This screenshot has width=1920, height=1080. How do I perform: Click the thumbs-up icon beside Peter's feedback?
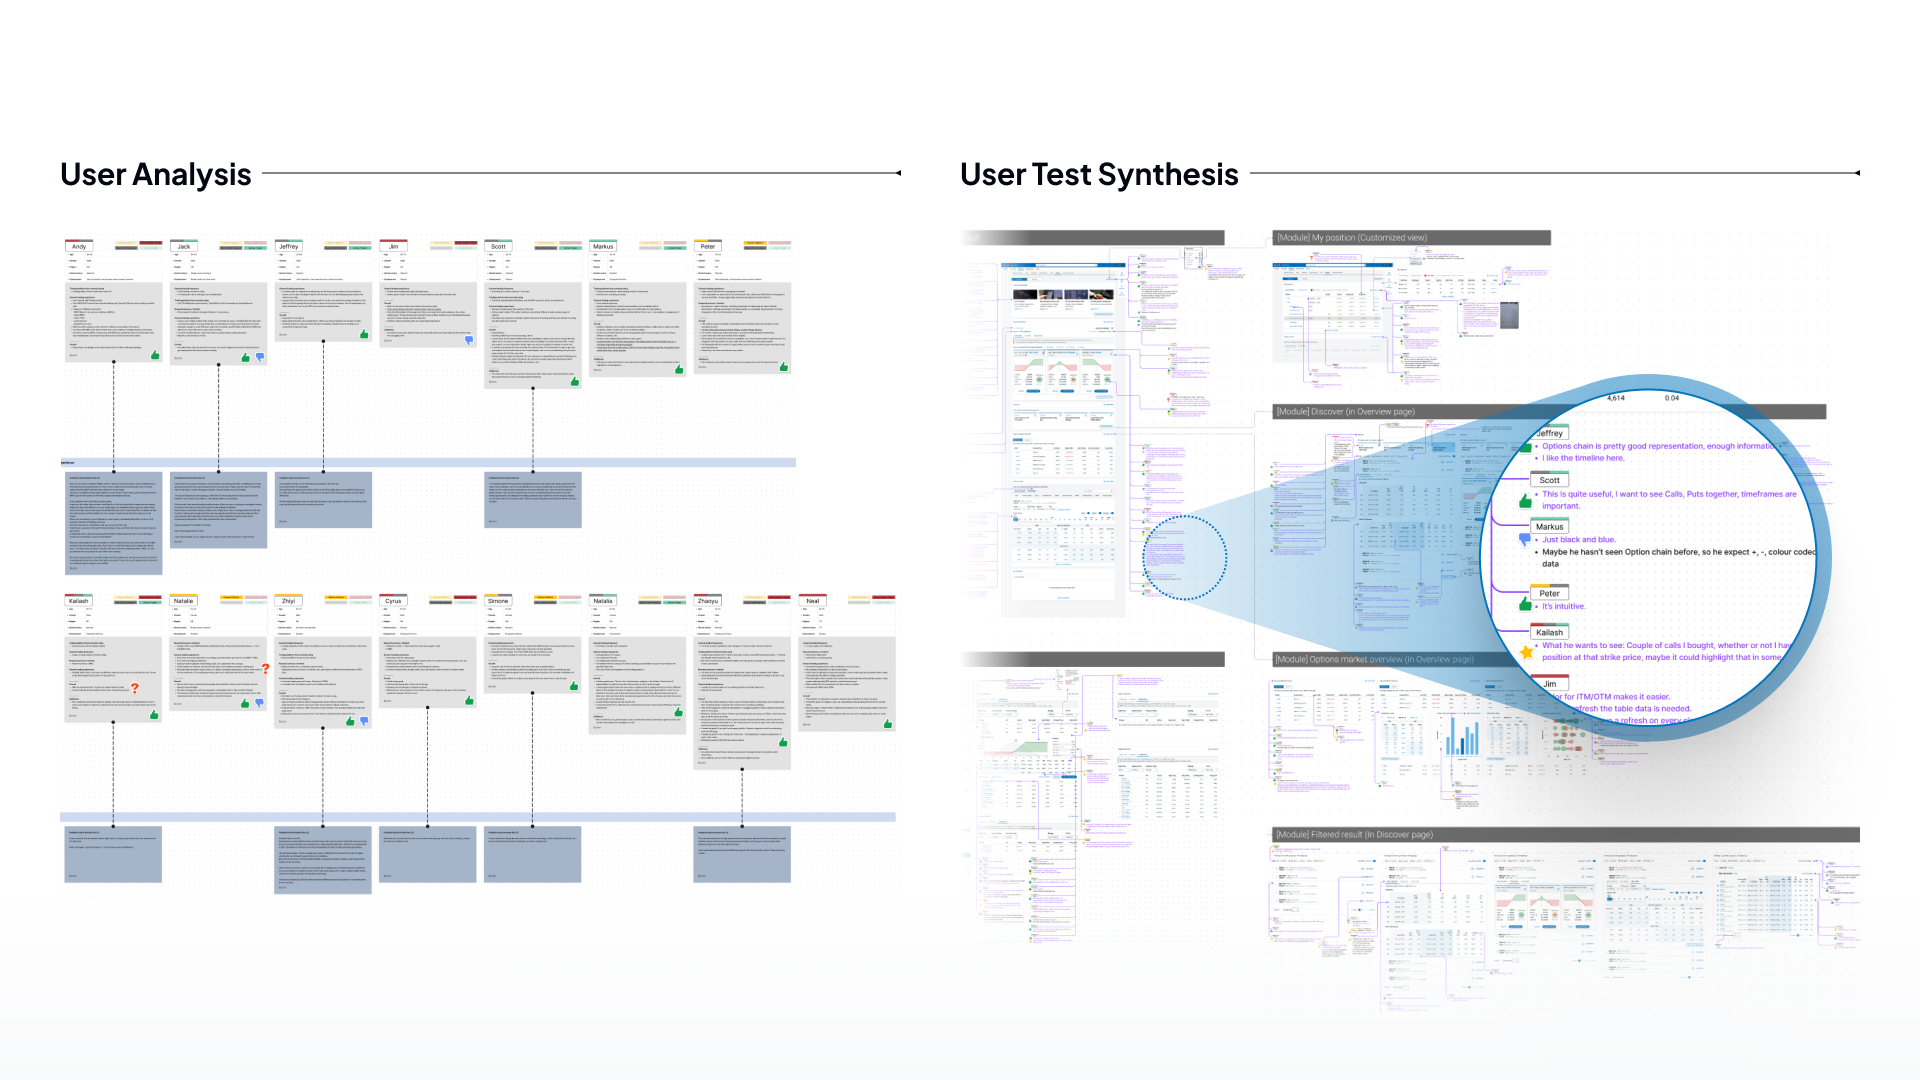[x=1525, y=604]
